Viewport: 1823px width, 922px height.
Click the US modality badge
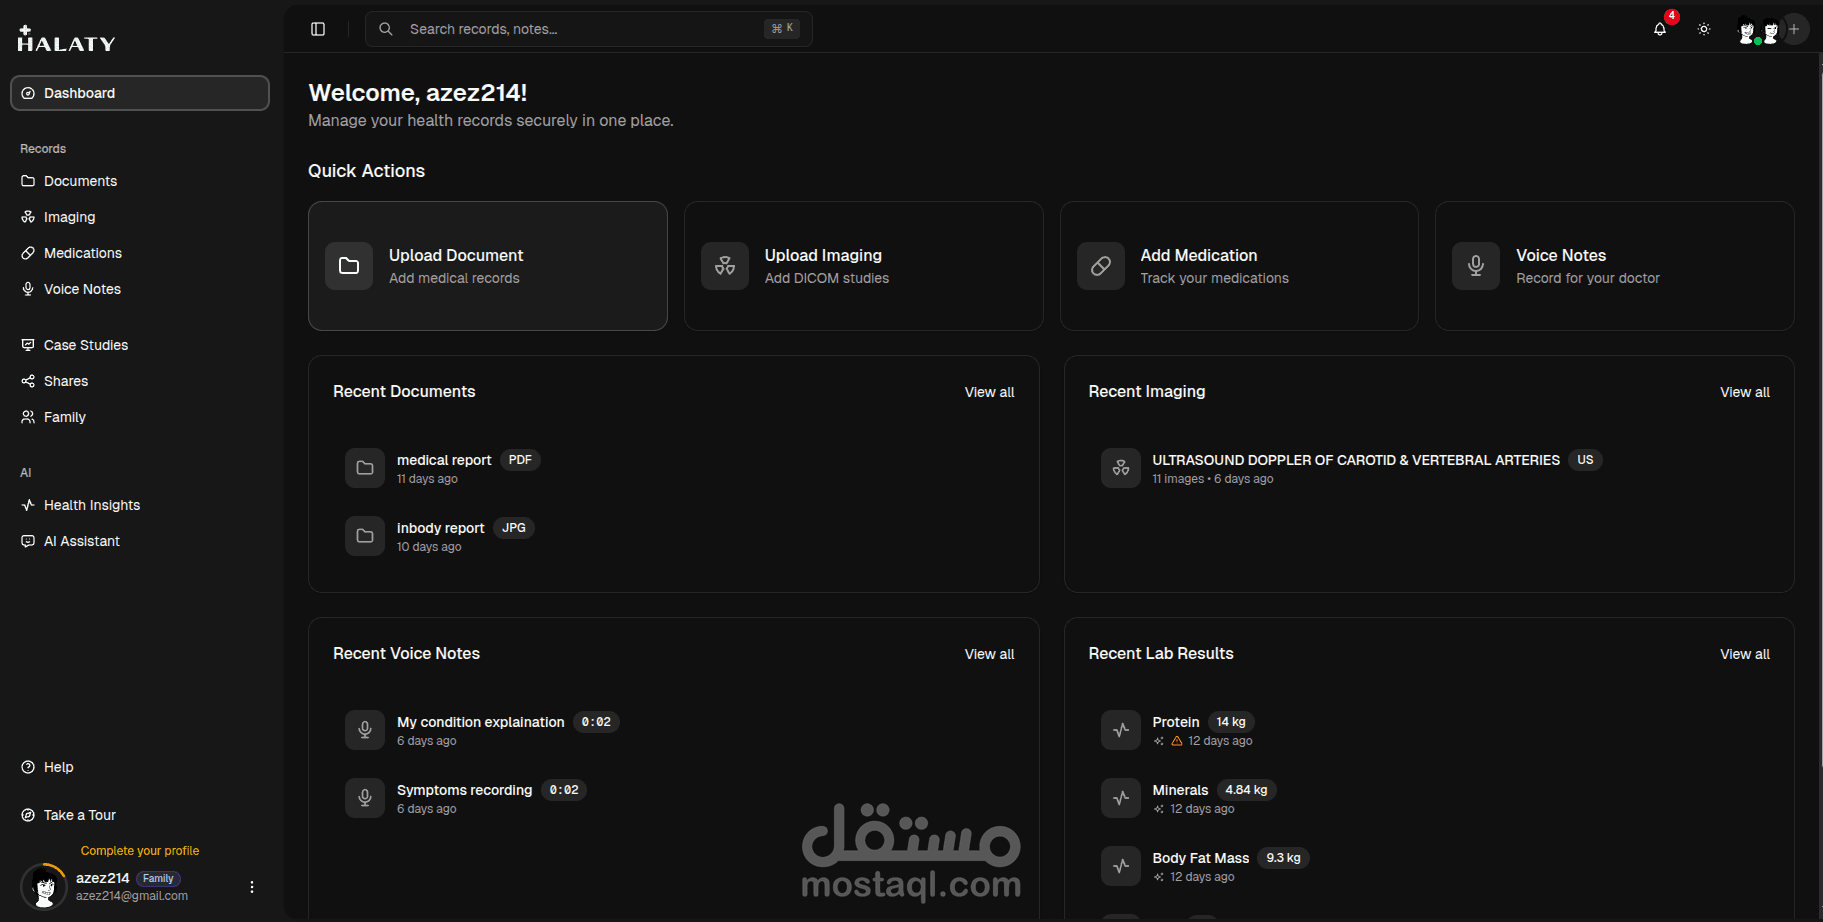point(1585,460)
